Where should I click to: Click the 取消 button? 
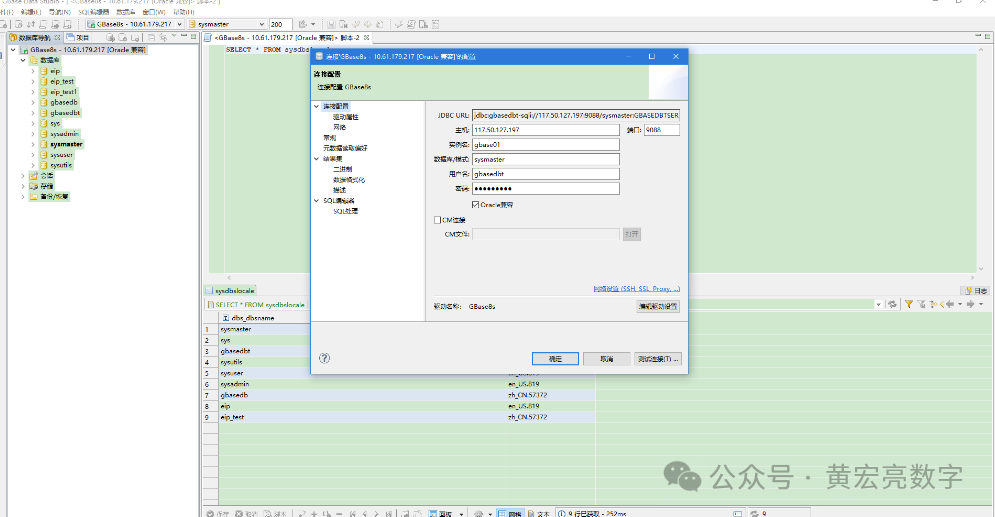click(607, 359)
